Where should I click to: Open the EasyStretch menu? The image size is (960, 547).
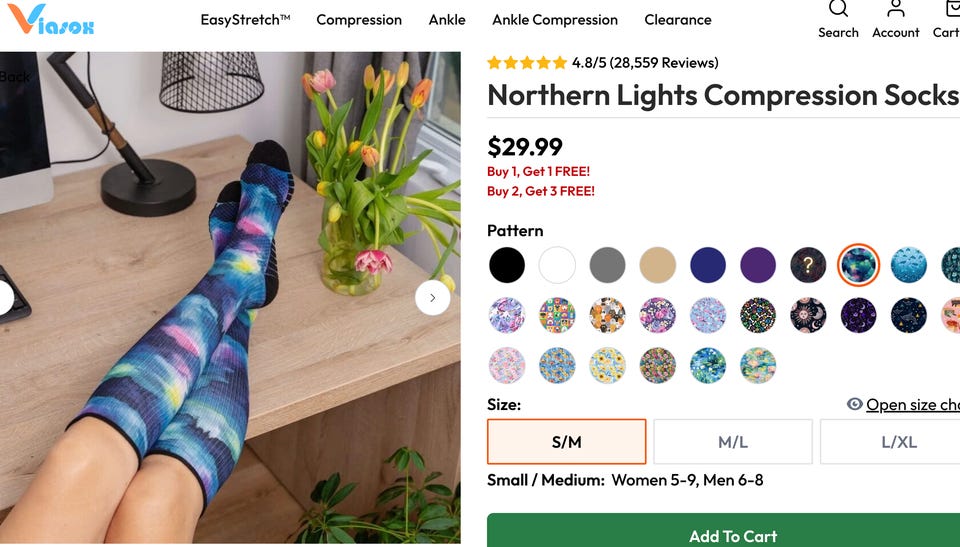coord(246,20)
